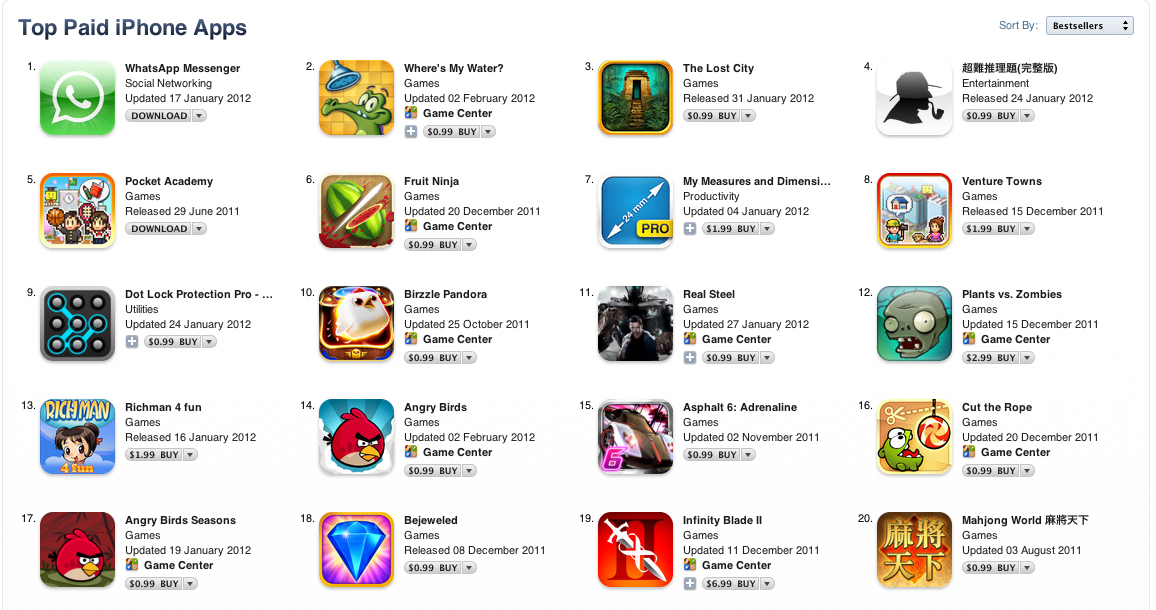Image resolution: width=1156 pixels, height=610 pixels.
Task: Buy Venture Towns for $1.99
Action: (991, 229)
